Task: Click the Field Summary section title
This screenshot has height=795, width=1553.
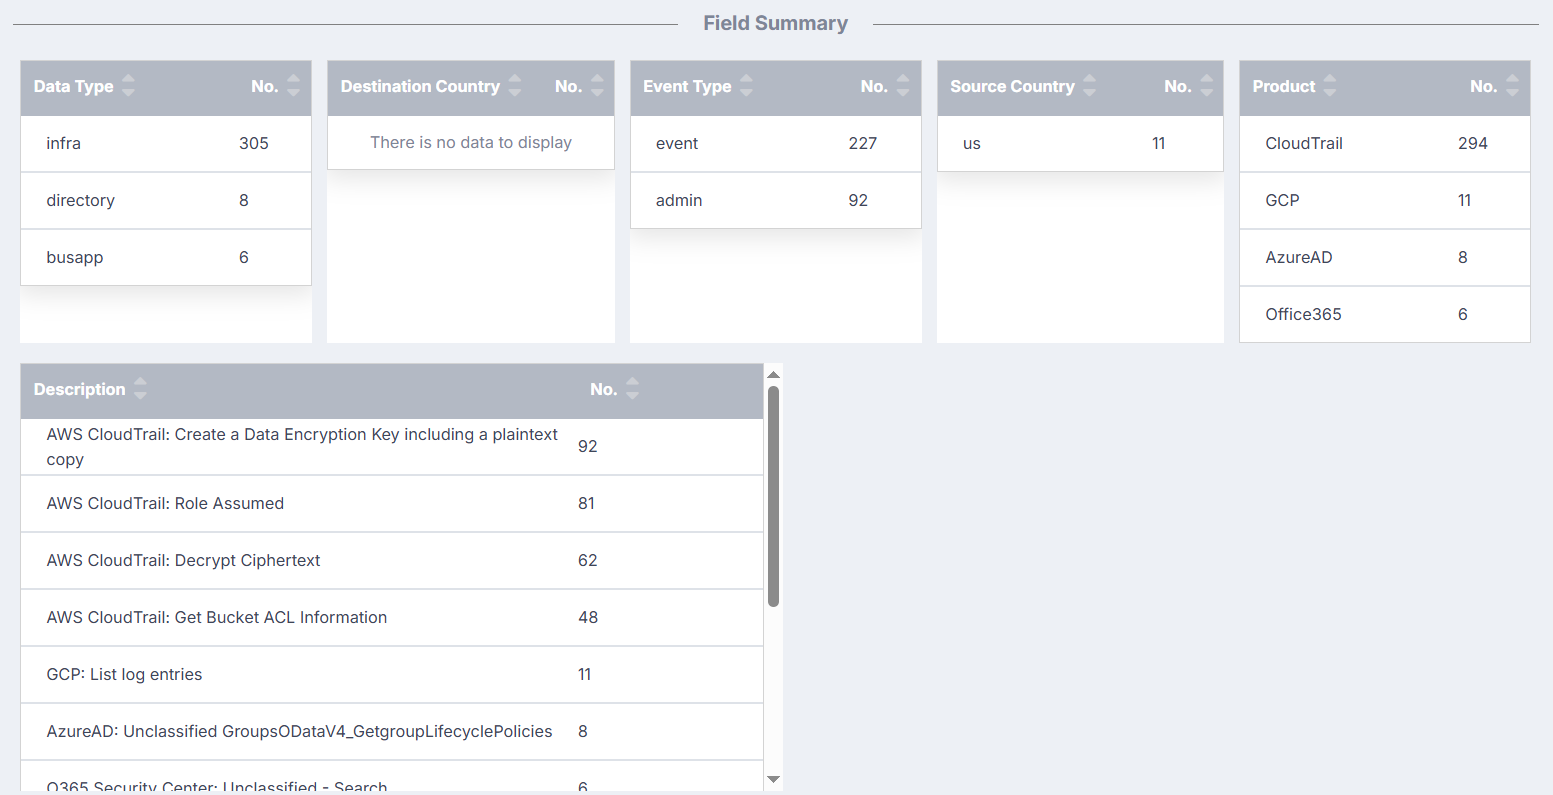Action: point(775,23)
